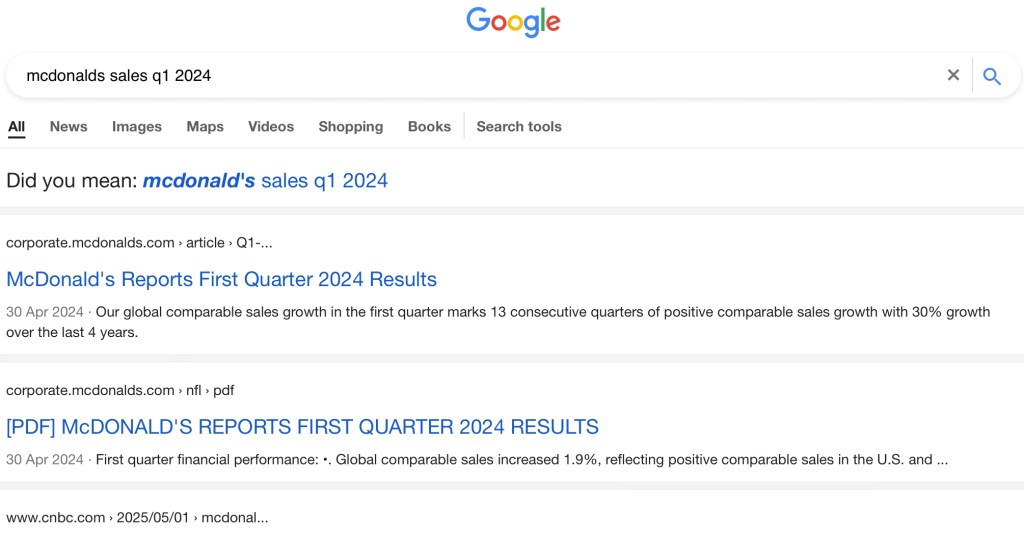This screenshot has height=533, width=1024.
Task: Show the Videos results tab
Action: point(271,127)
